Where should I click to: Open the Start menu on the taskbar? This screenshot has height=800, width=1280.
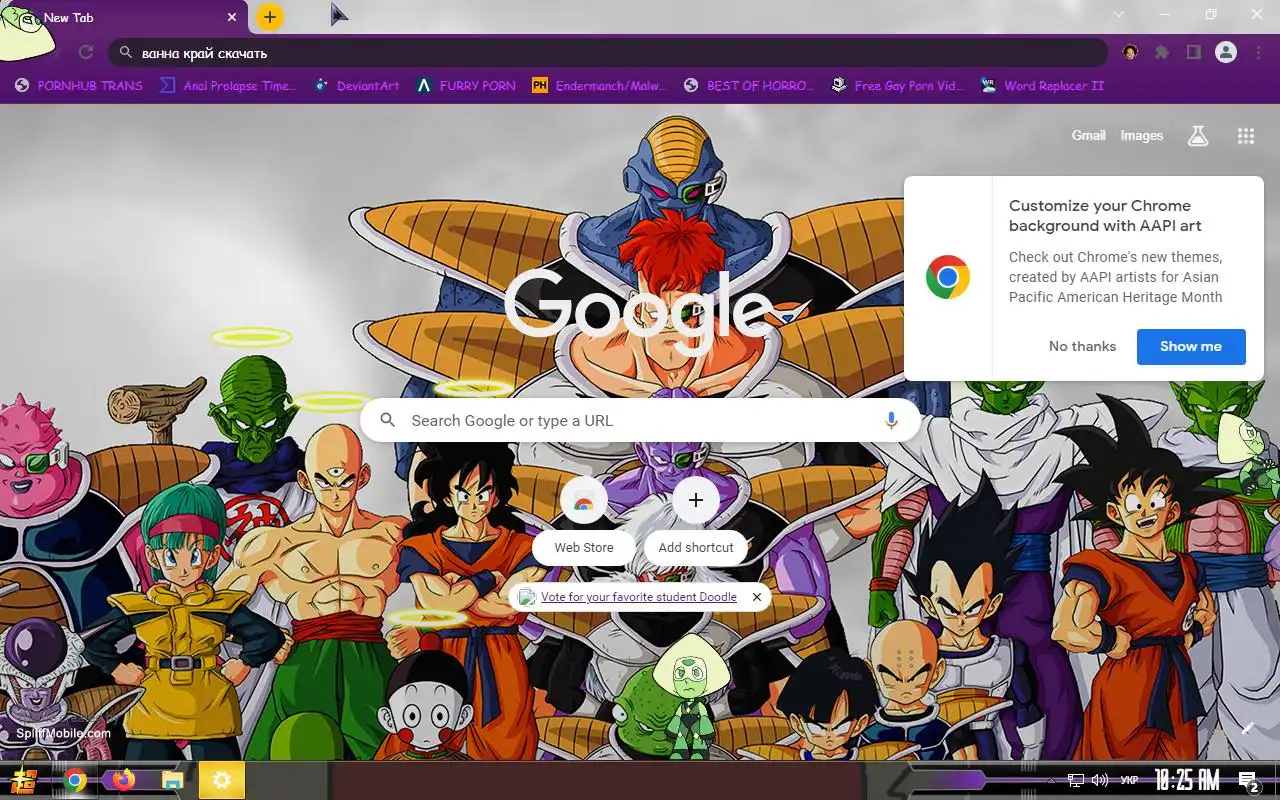[x=25, y=780]
